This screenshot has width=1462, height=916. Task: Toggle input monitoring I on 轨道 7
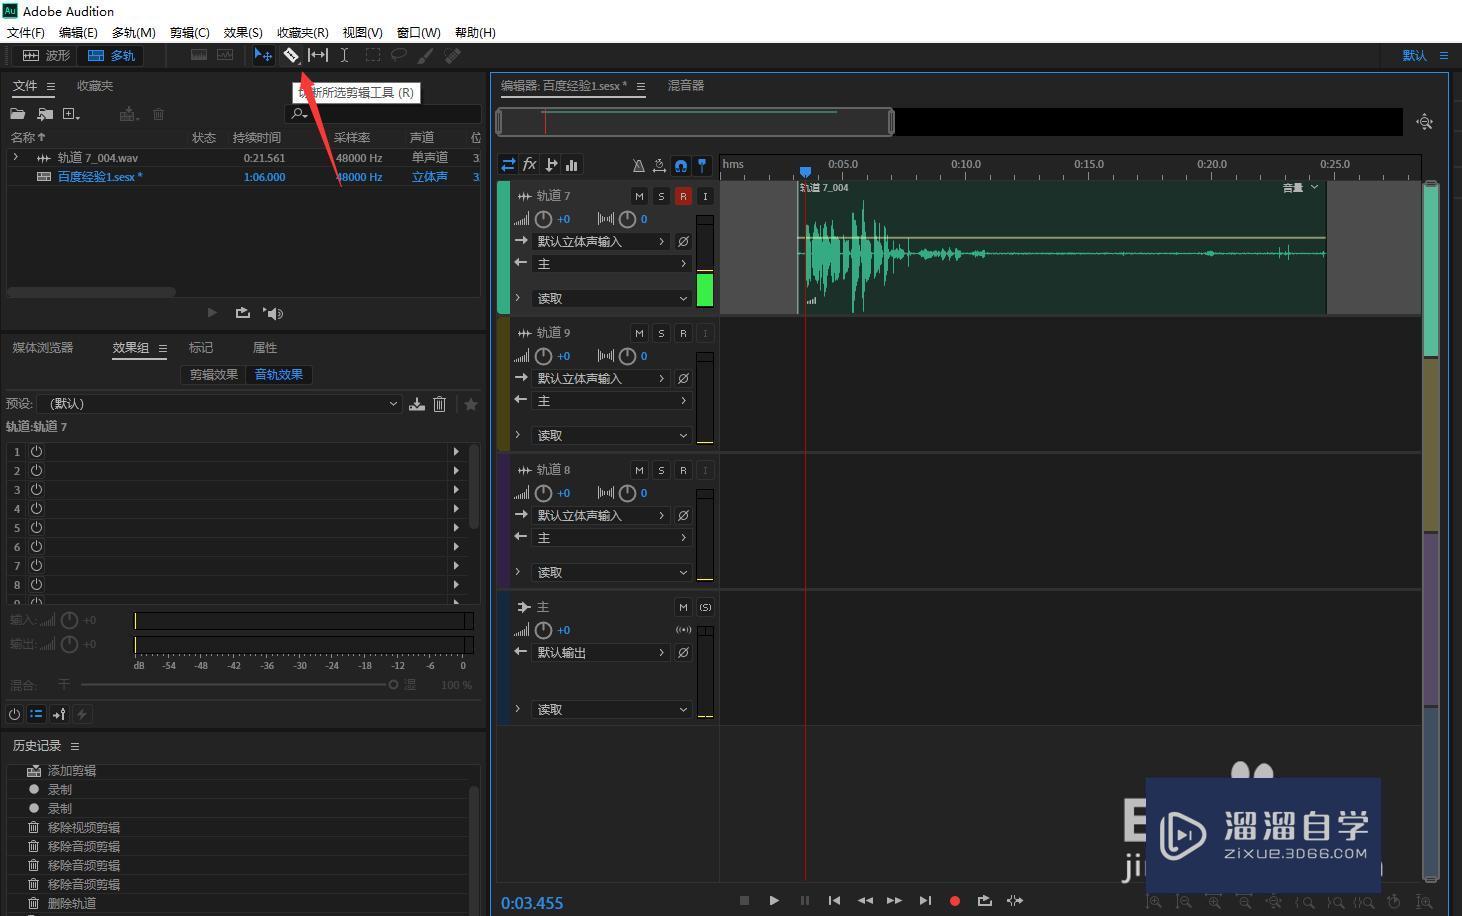point(705,196)
